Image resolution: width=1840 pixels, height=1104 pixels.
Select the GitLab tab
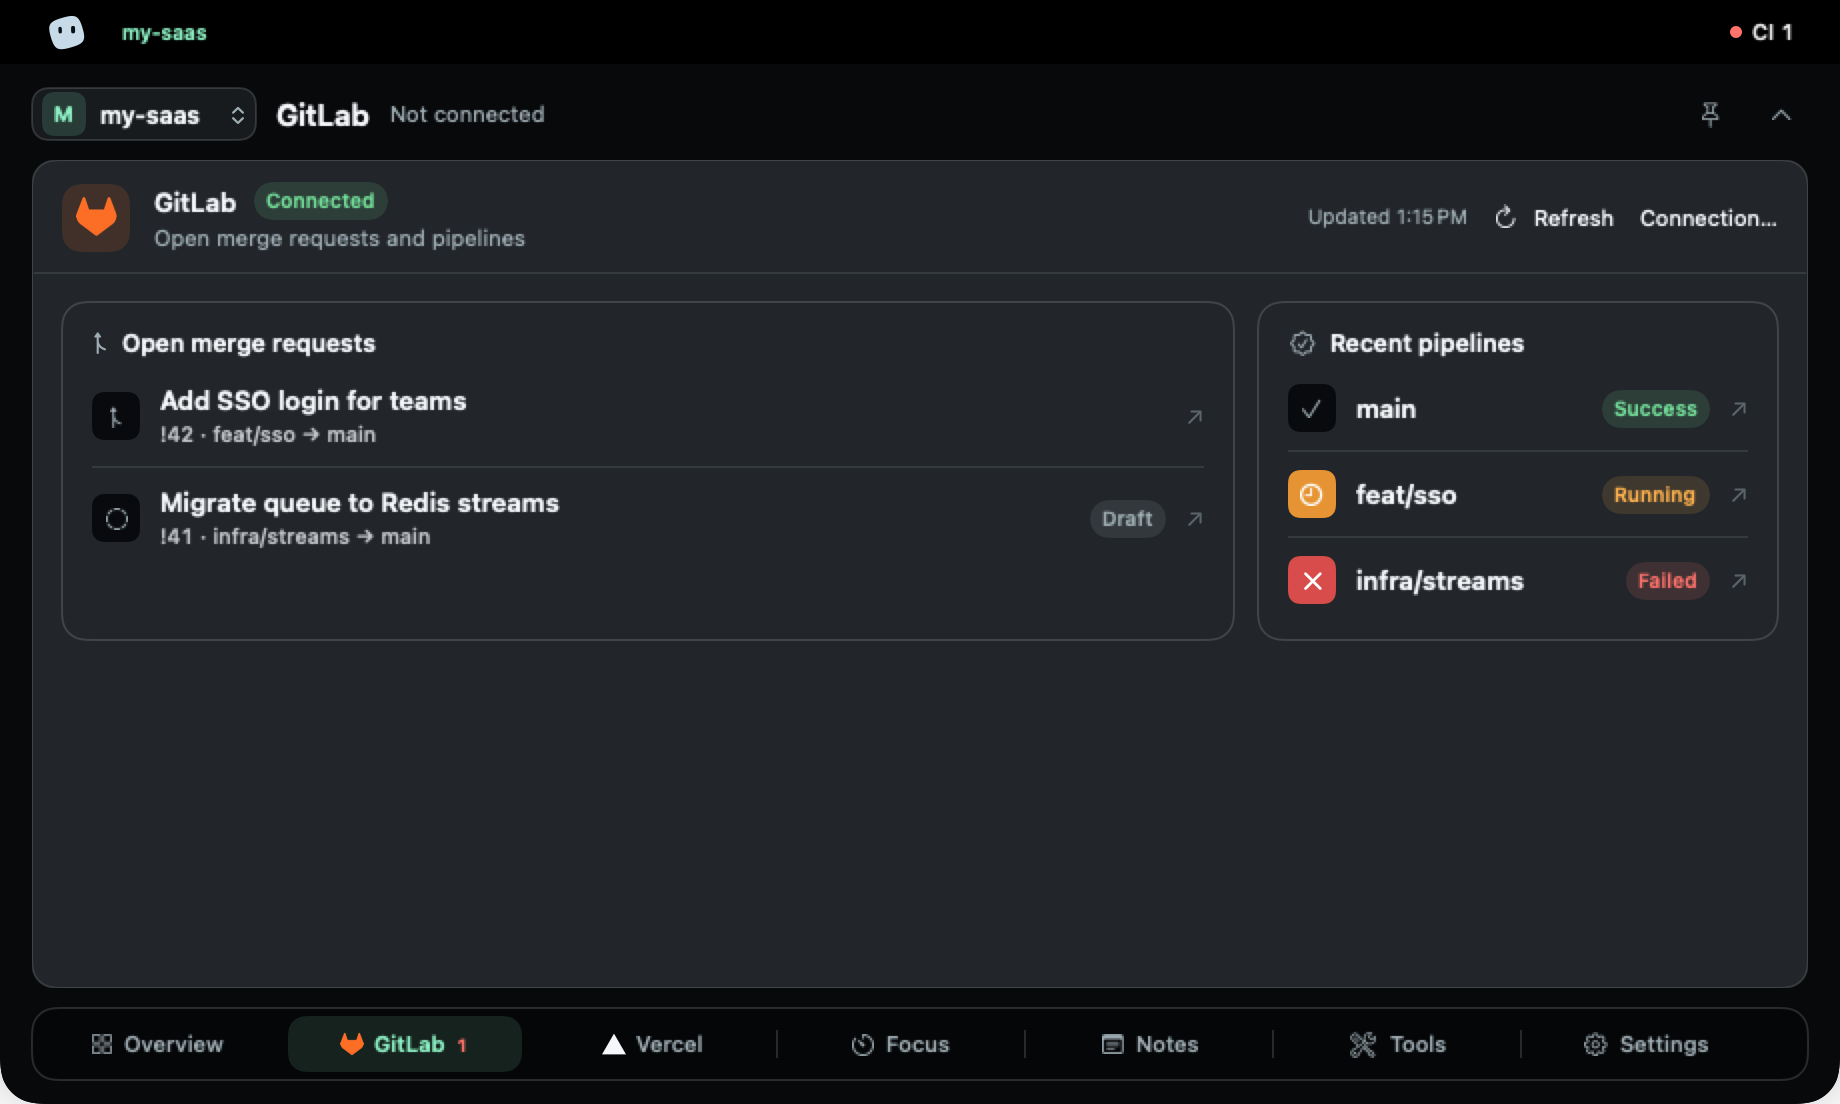pyautogui.click(x=404, y=1044)
